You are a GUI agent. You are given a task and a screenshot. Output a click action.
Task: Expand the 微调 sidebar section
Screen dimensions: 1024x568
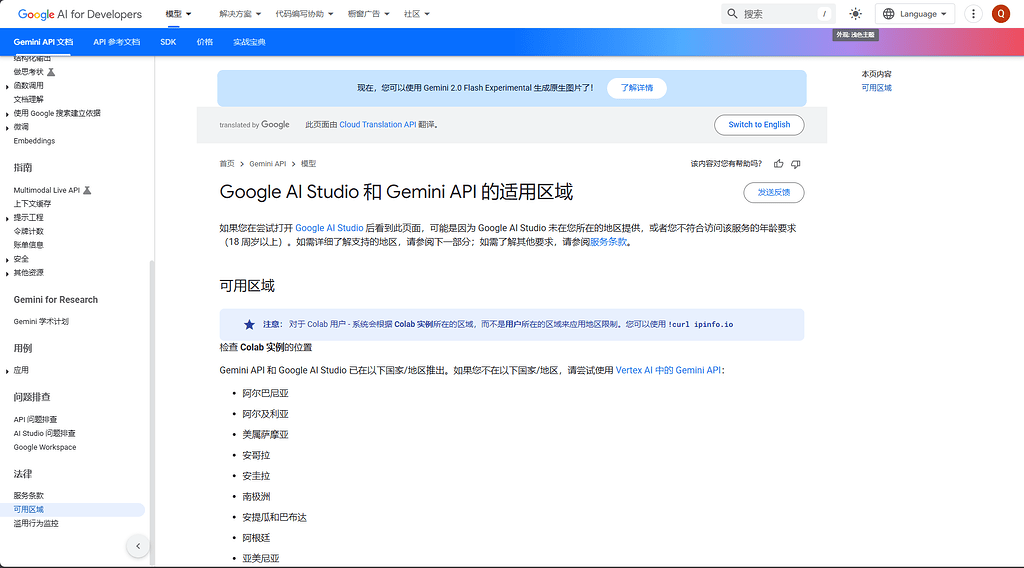click(7, 127)
